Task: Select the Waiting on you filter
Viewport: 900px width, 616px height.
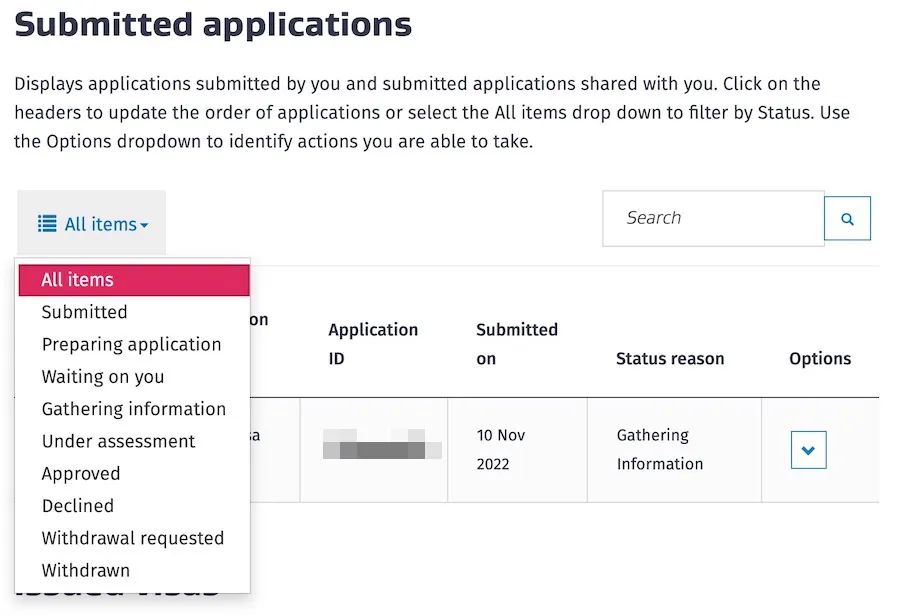Action: coord(102,377)
